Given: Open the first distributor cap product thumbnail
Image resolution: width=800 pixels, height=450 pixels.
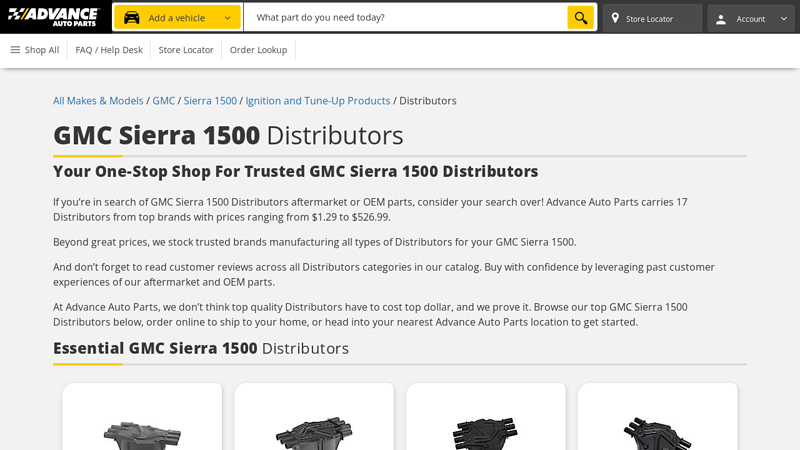Looking at the screenshot, I should tap(142, 435).
